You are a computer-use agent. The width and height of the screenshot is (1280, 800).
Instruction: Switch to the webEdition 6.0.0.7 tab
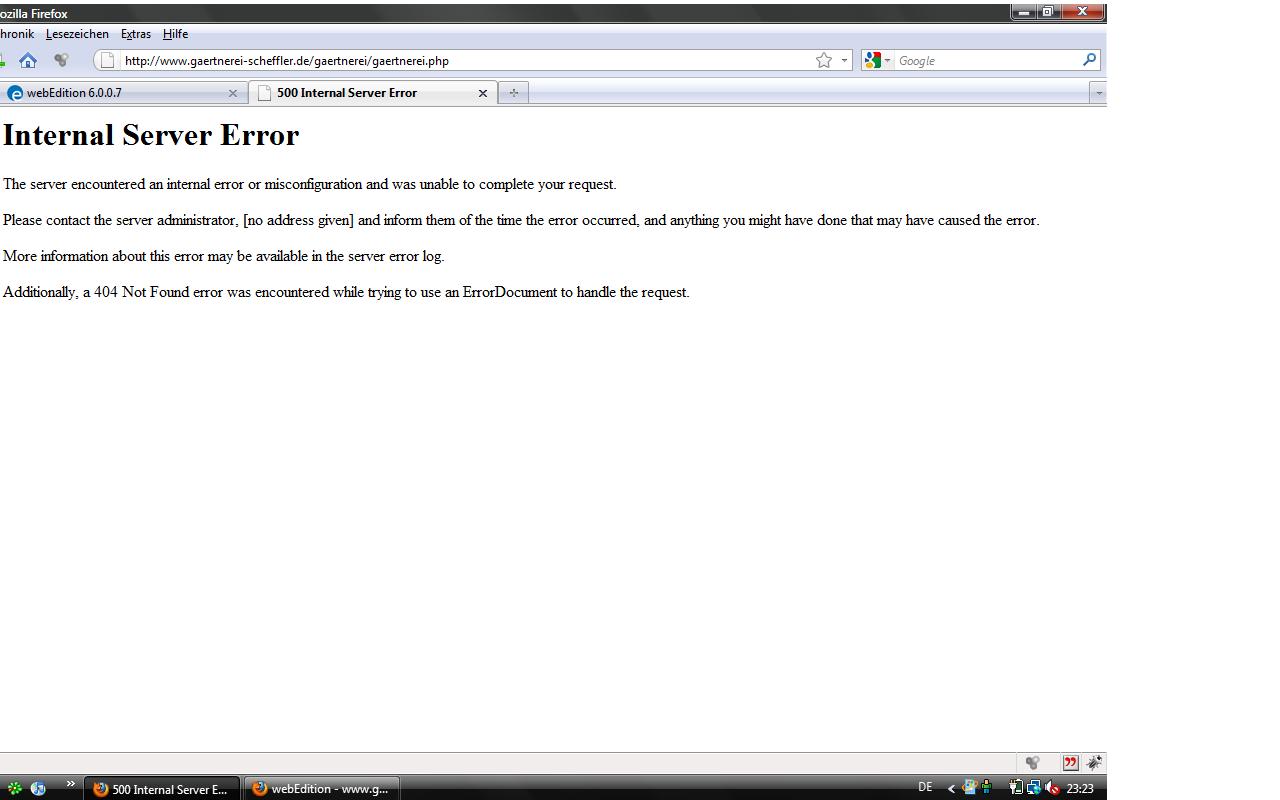point(122,92)
